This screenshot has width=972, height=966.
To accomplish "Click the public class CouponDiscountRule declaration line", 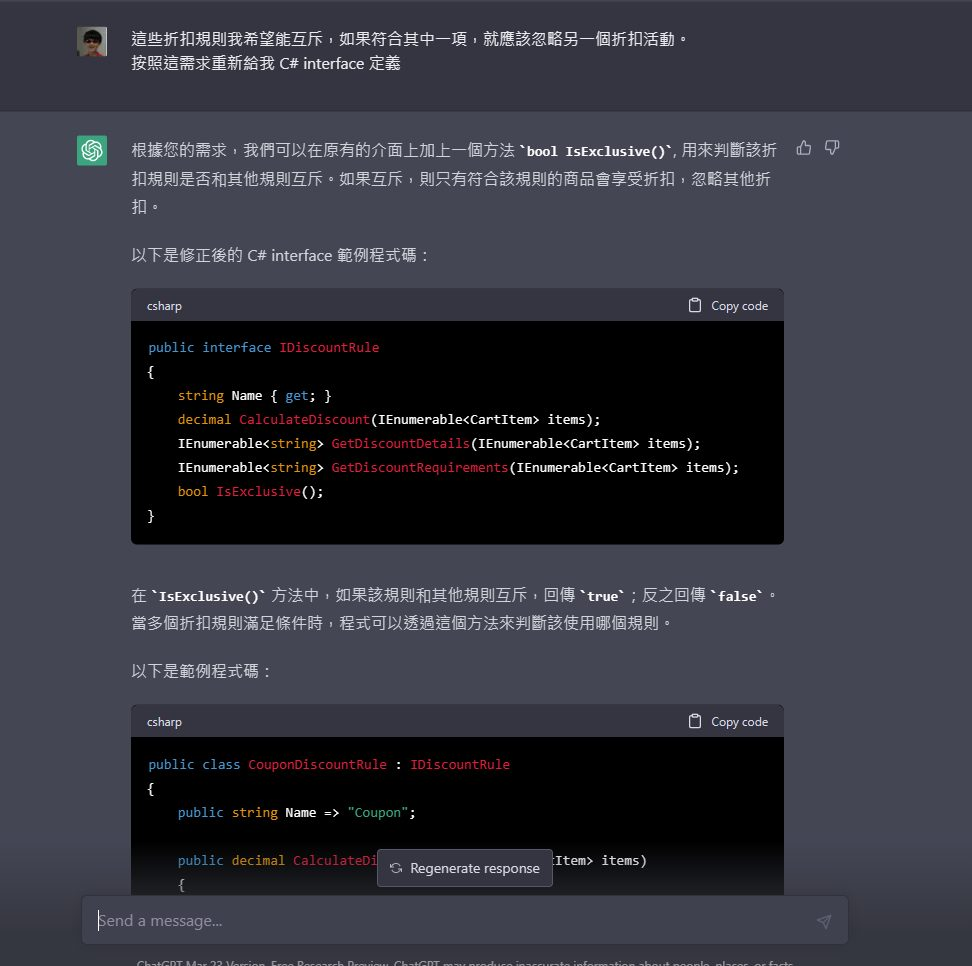I will point(329,765).
